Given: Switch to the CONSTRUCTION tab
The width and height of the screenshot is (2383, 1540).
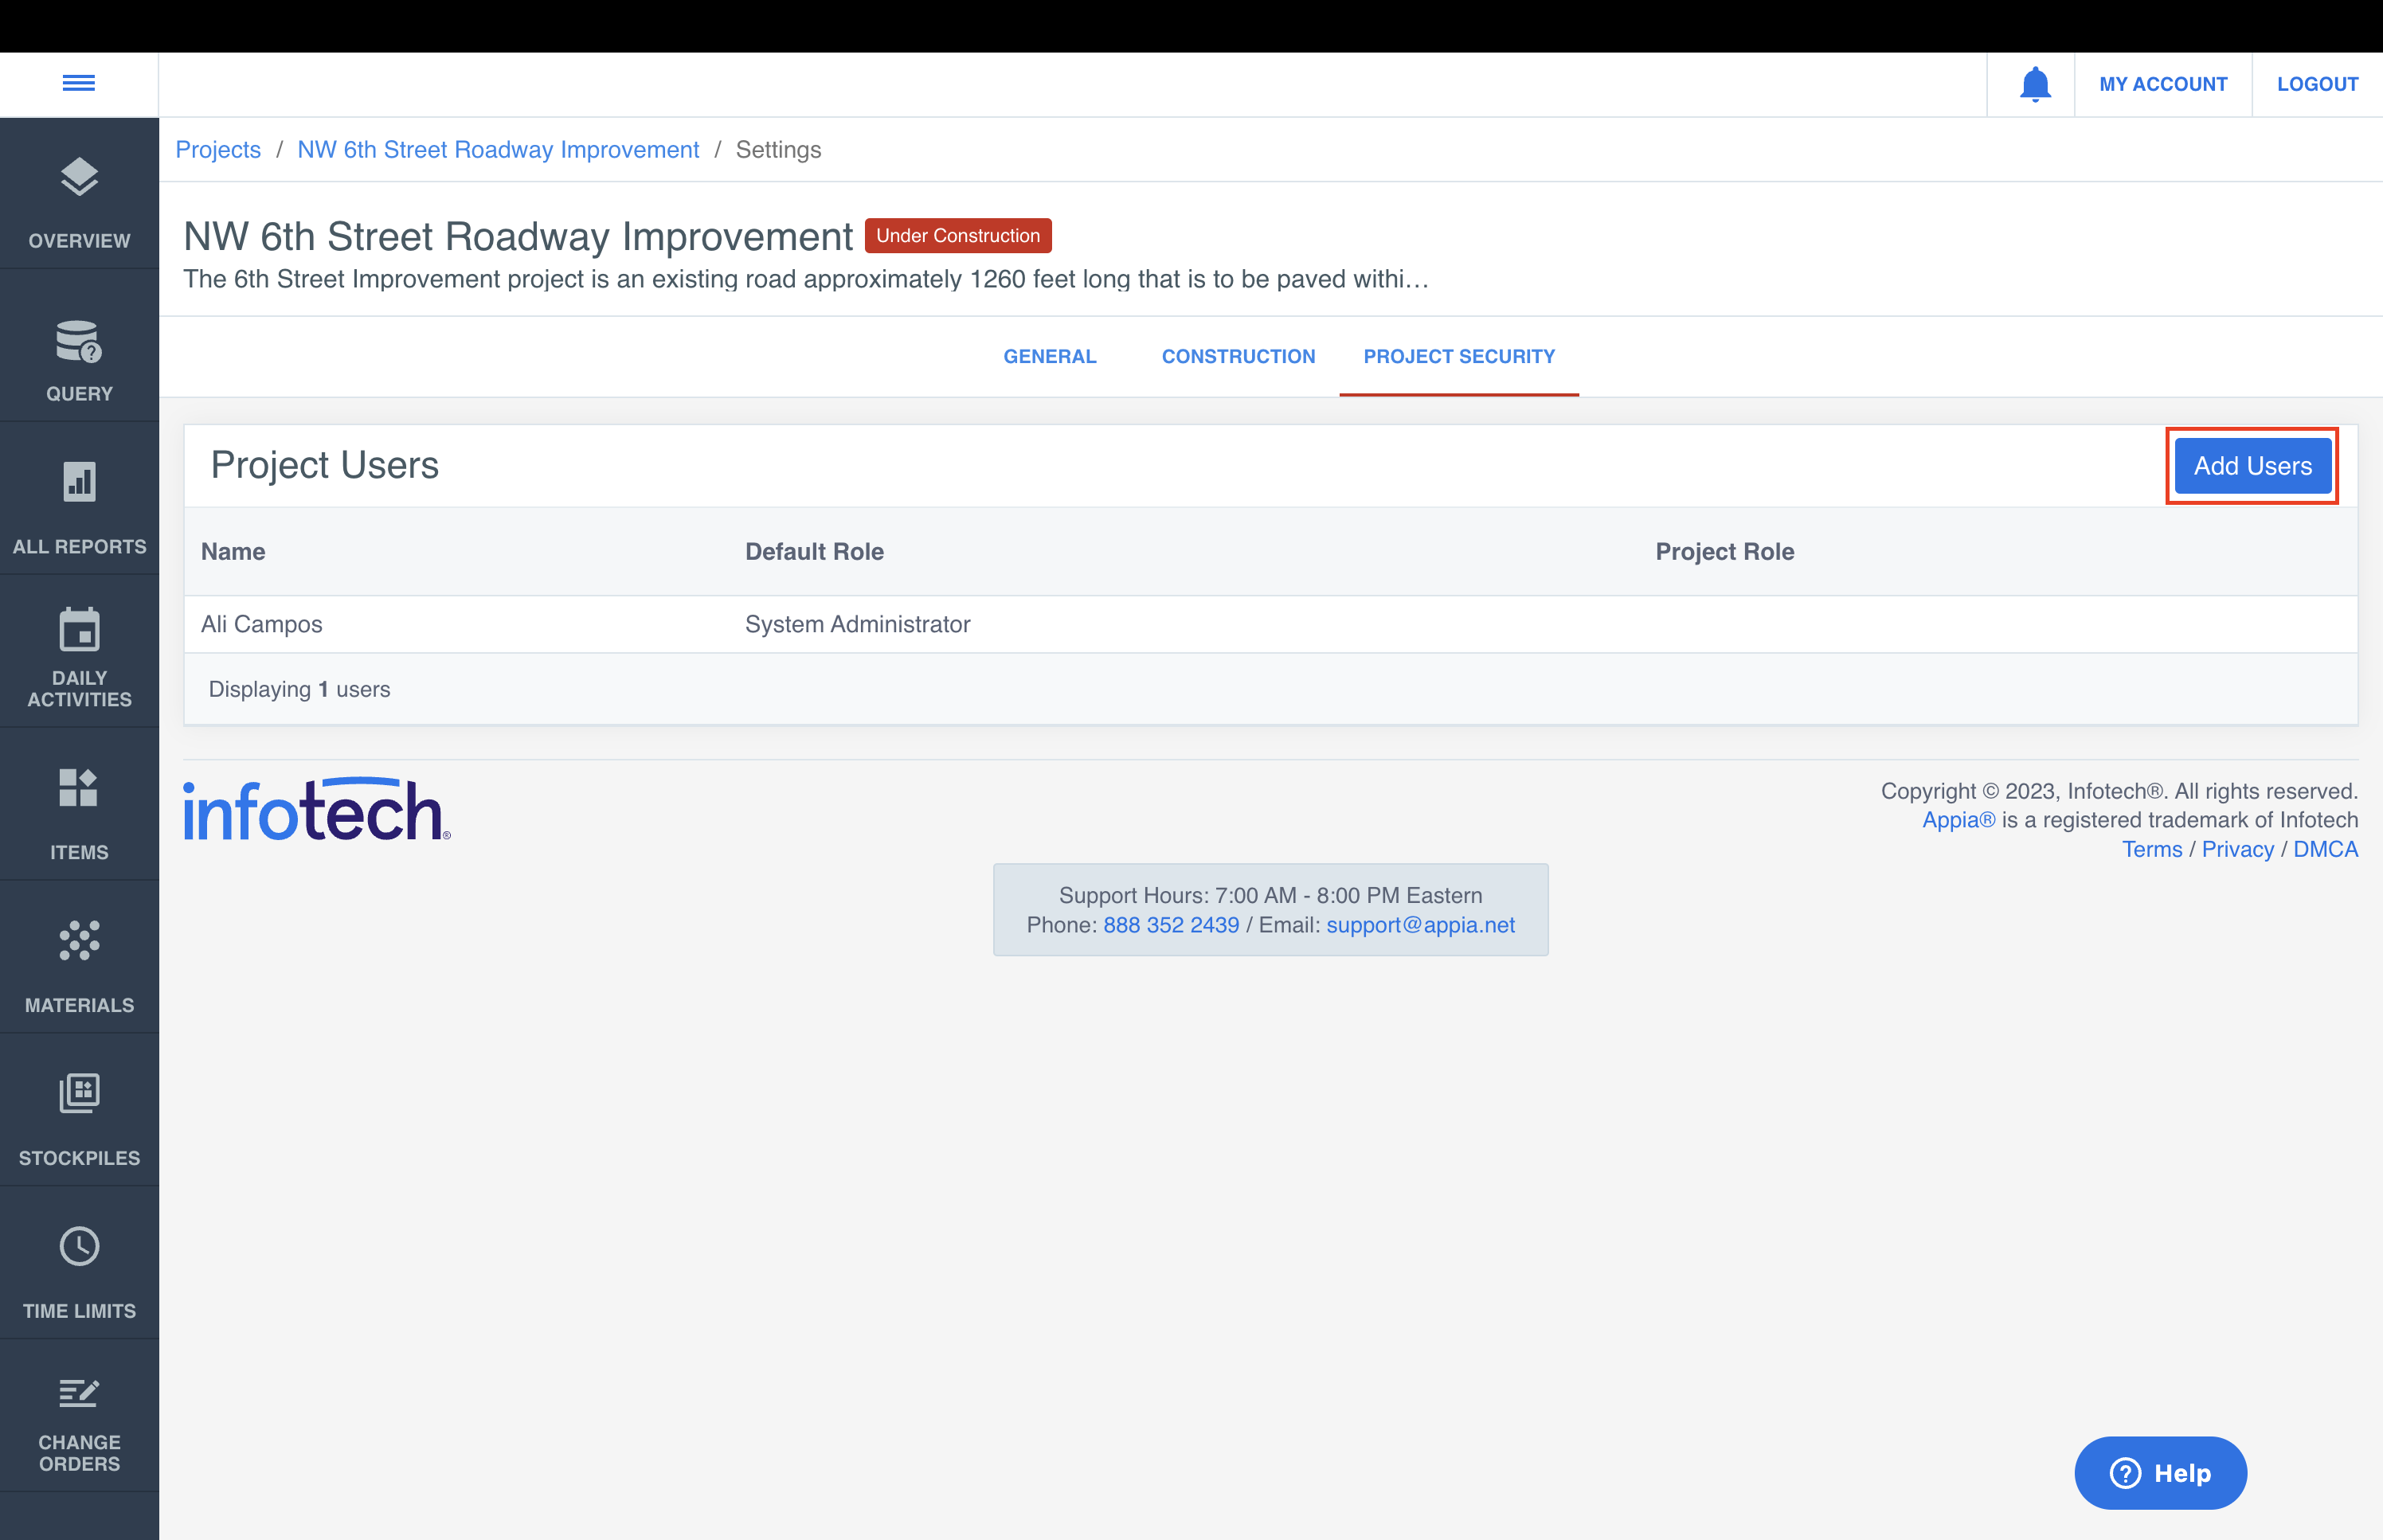Looking at the screenshot, I should point(1238,356).
